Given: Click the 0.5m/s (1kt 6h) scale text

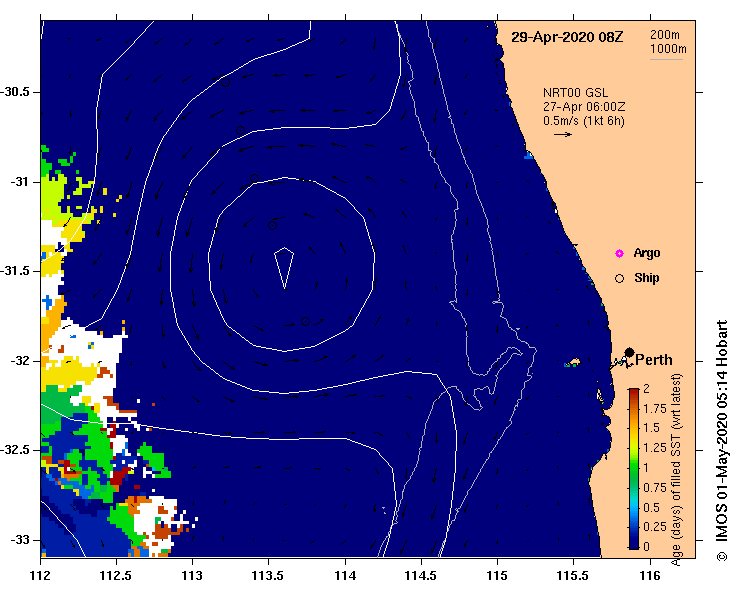Looking at the screenshot, I should tap(583, 121).
